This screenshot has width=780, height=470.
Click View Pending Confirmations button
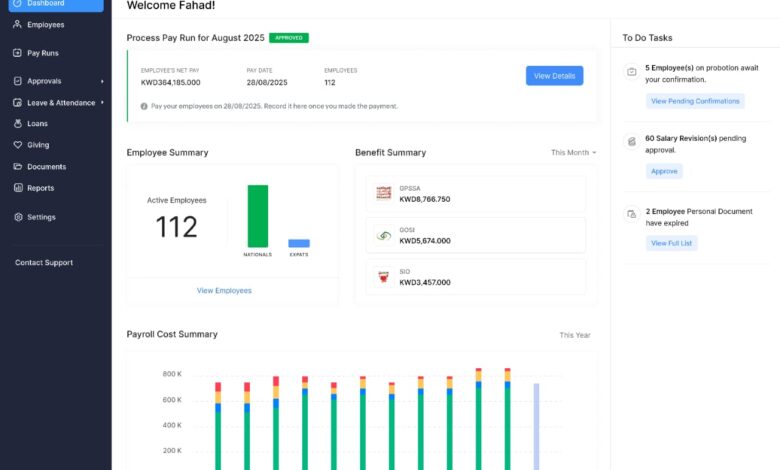coord(694,101)
